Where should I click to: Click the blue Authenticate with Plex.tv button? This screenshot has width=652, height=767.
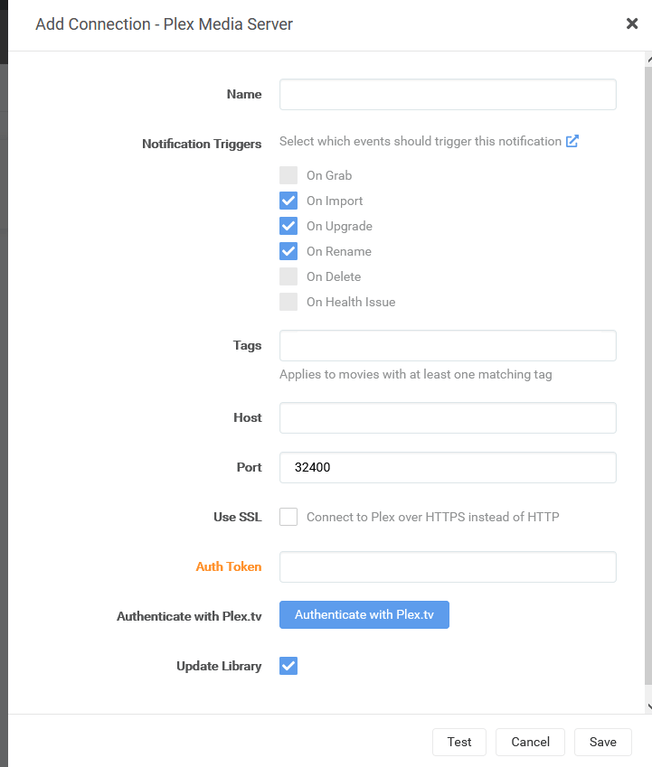364,615
